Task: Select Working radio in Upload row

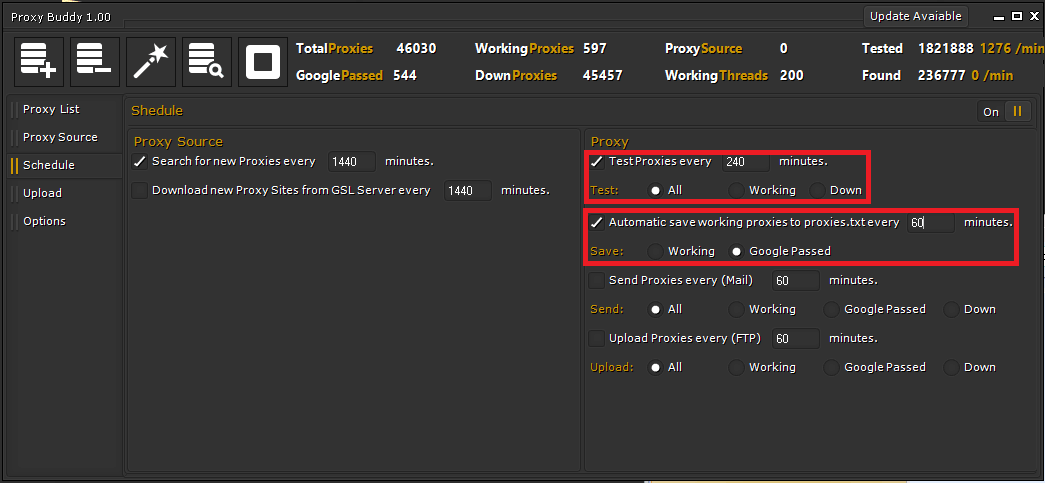Action: [736, 368]
